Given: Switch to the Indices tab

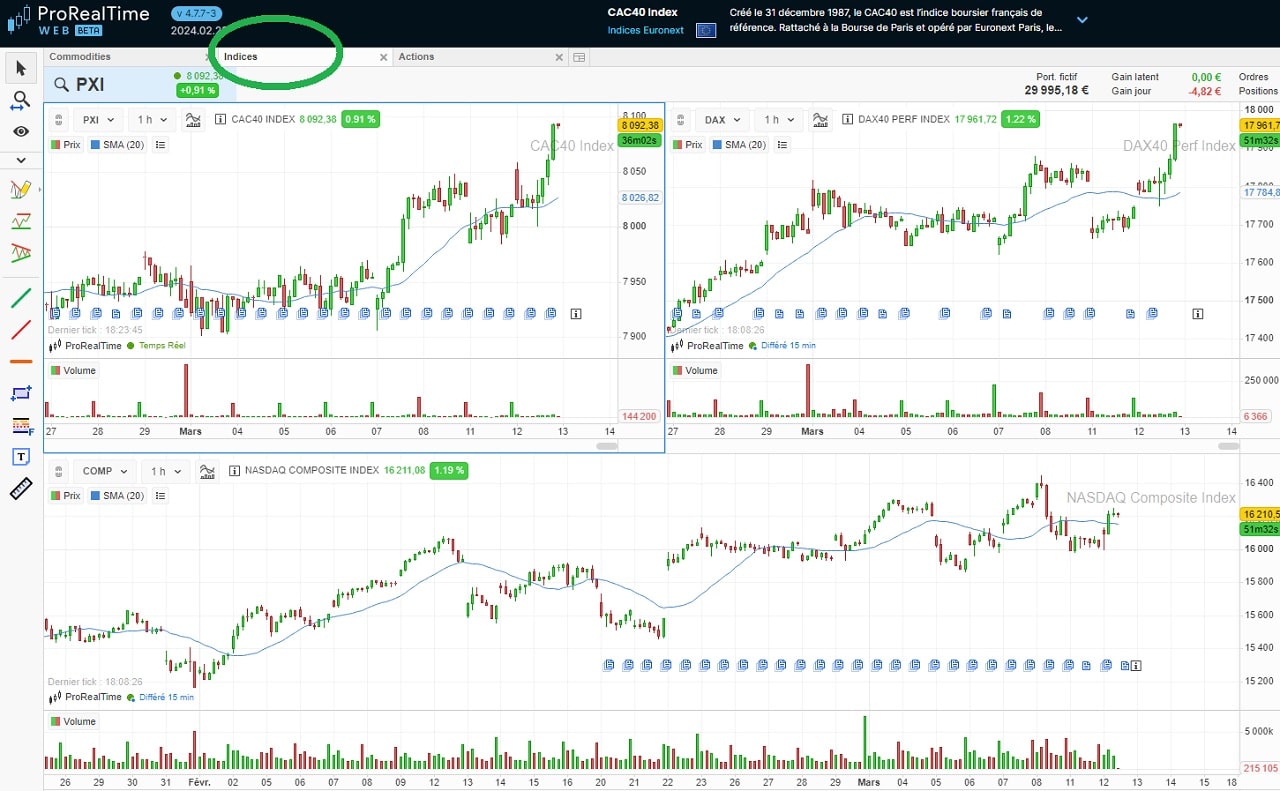Looking at the screenshot, I should point(241,57).
